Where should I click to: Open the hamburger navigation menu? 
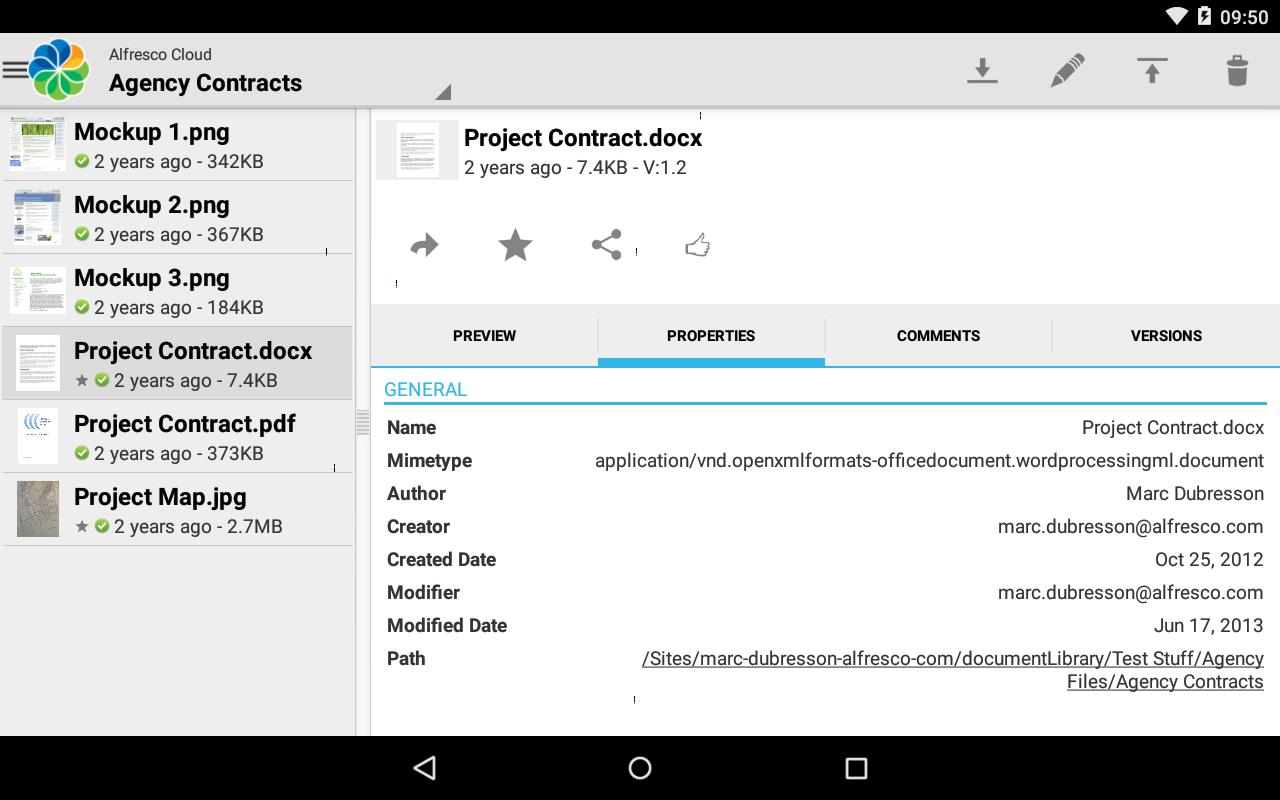point(15,70)
